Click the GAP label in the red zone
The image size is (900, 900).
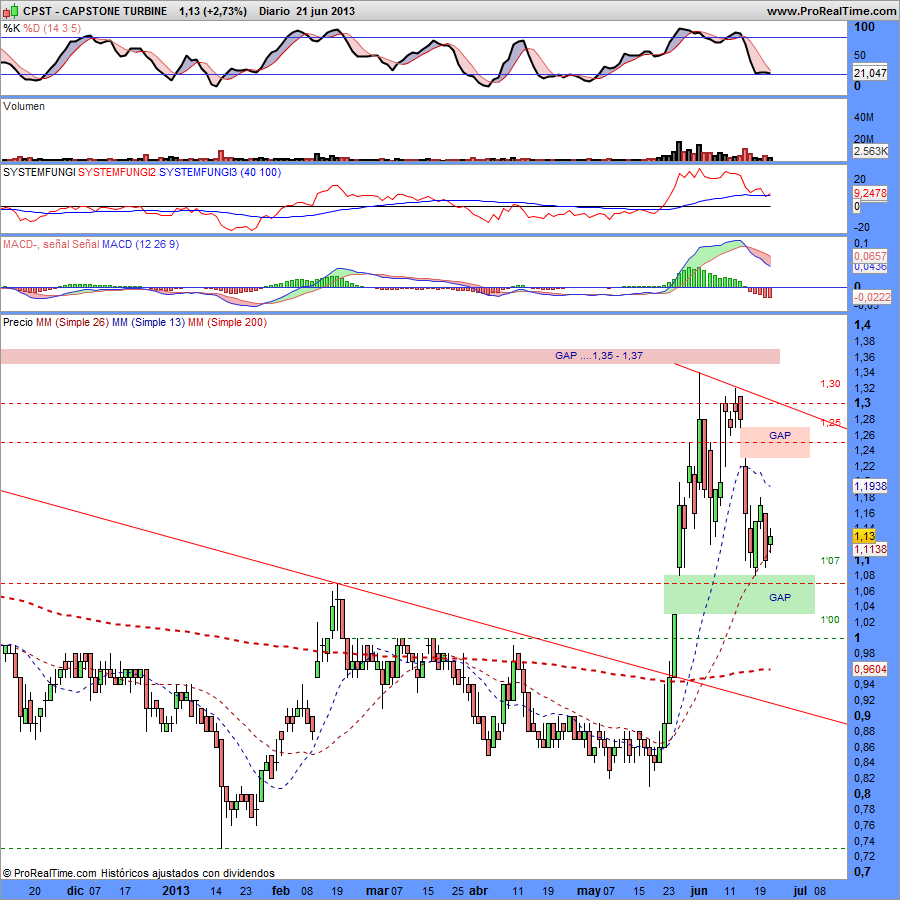(x=779, y=436)
